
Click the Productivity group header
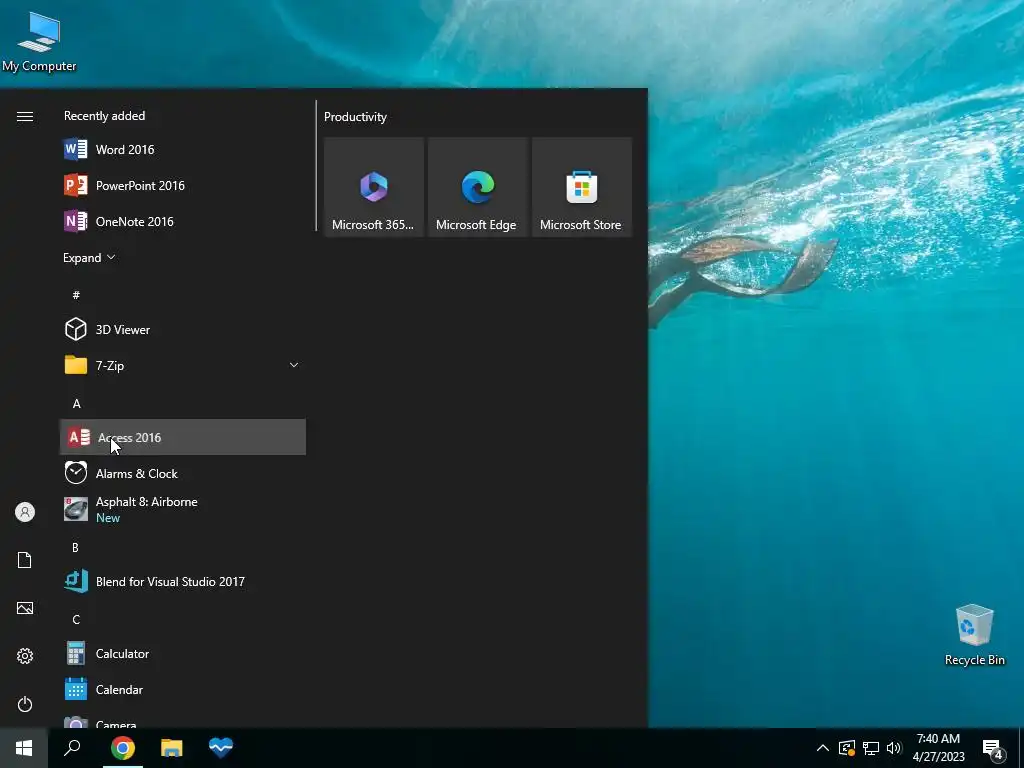pyautogui.click(x=355, y=117)
